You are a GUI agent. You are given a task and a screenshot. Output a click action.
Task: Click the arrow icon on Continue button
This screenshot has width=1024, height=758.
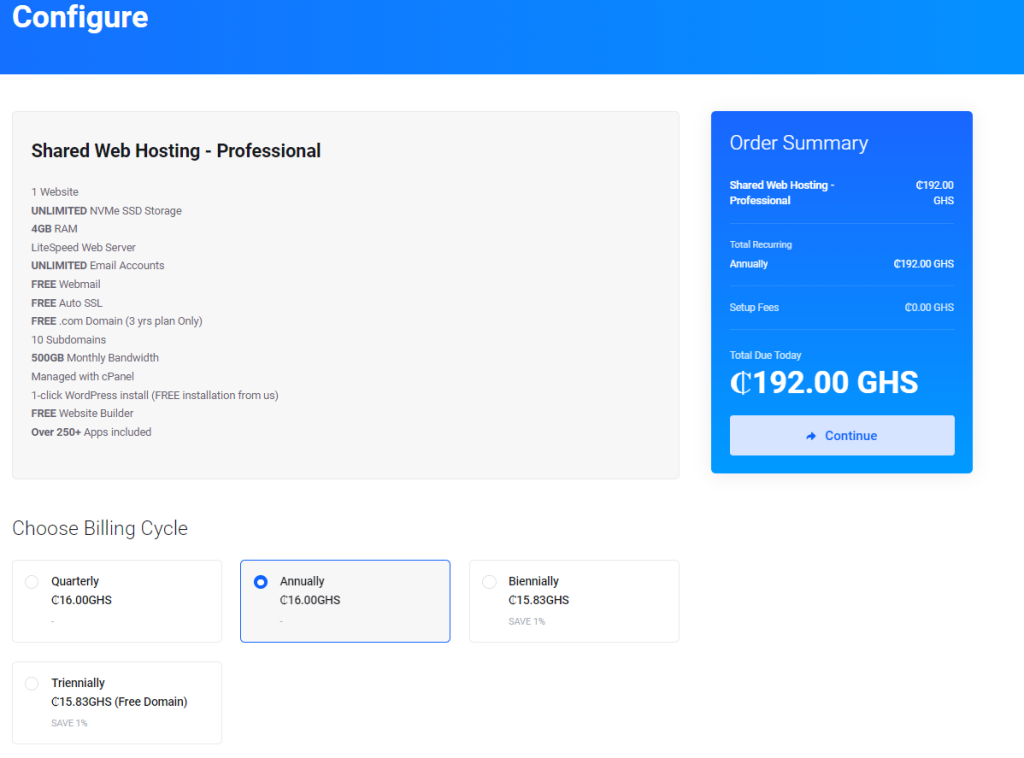(x=811, y=436)
